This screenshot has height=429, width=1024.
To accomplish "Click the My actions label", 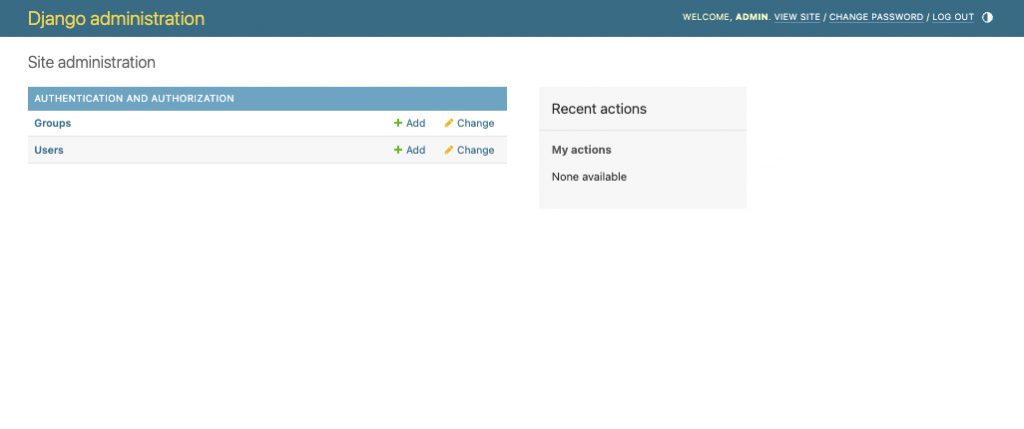I will pos(581,150).
